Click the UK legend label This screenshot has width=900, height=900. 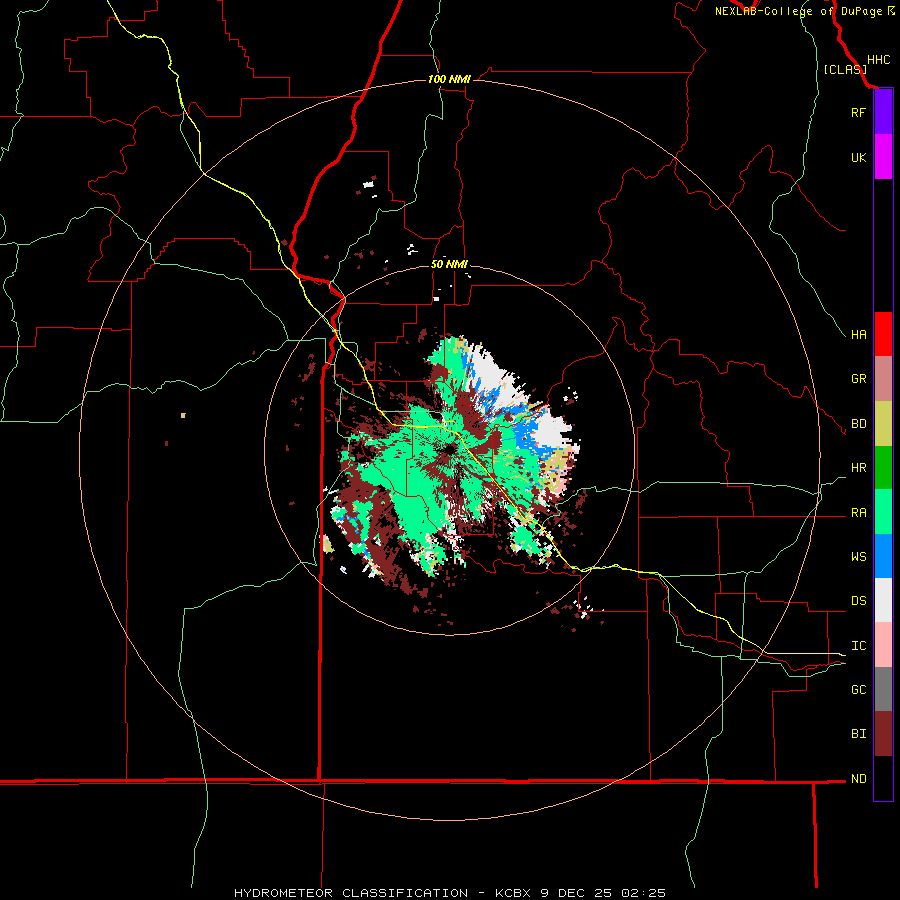coord(858,157)
